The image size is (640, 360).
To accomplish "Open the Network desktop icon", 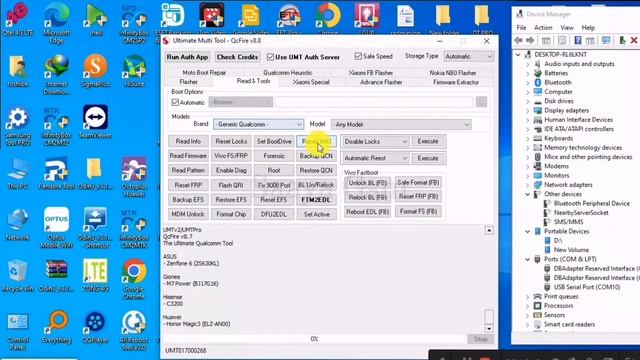I will (x=18, y=224).
